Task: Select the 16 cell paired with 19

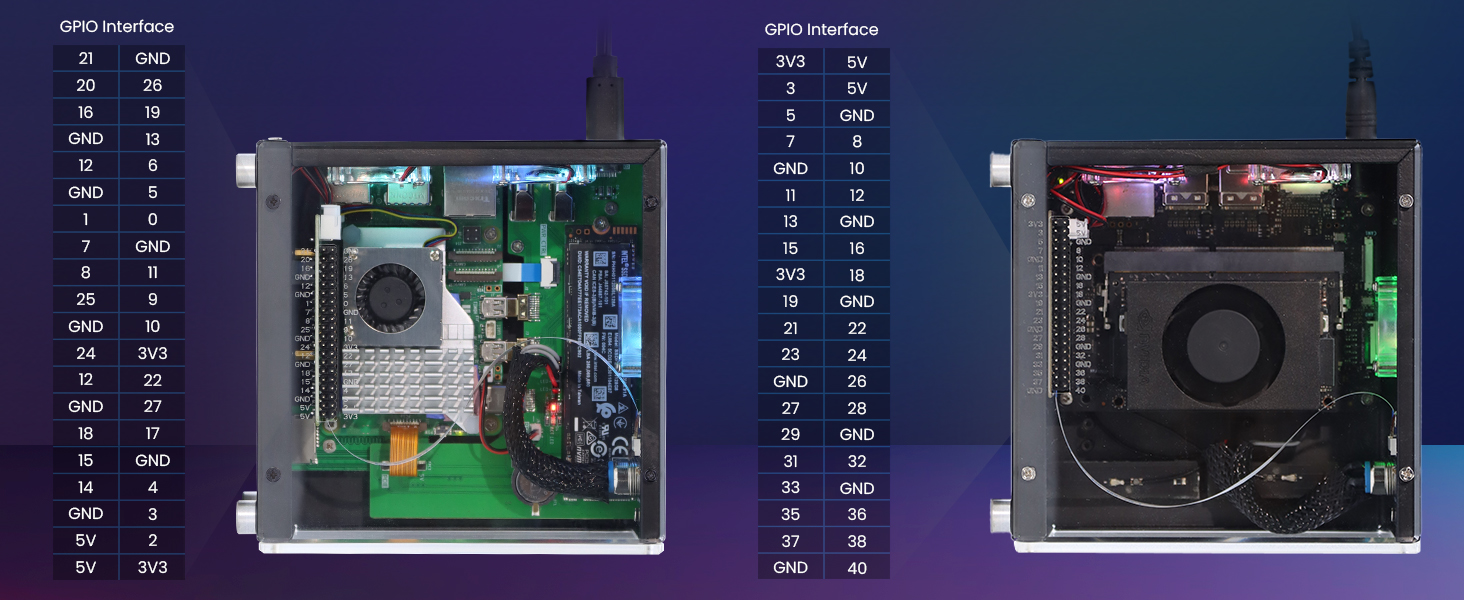Action: point(86,112)
